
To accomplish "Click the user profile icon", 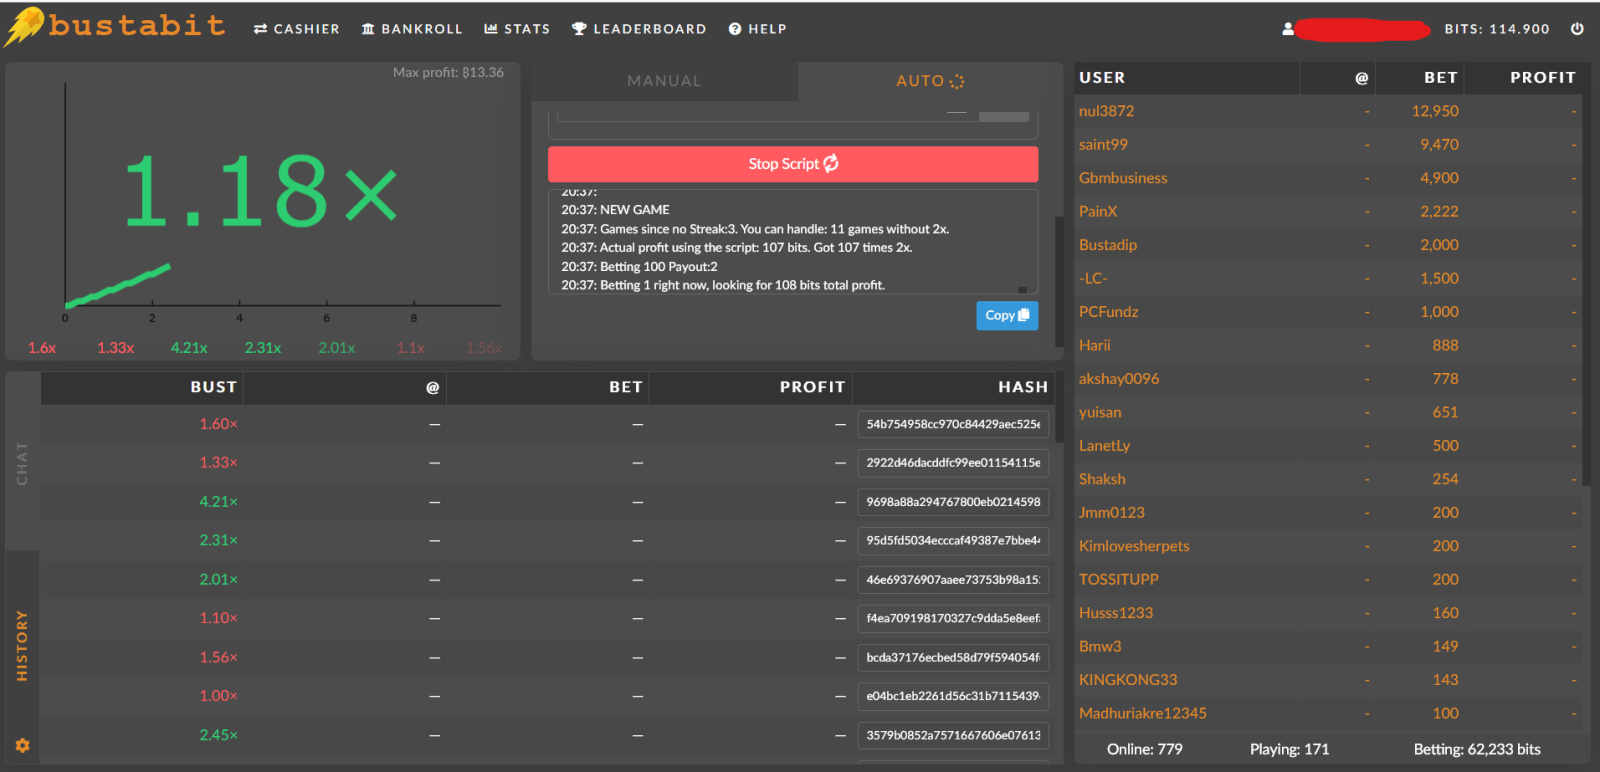I will pos(1288,29).
